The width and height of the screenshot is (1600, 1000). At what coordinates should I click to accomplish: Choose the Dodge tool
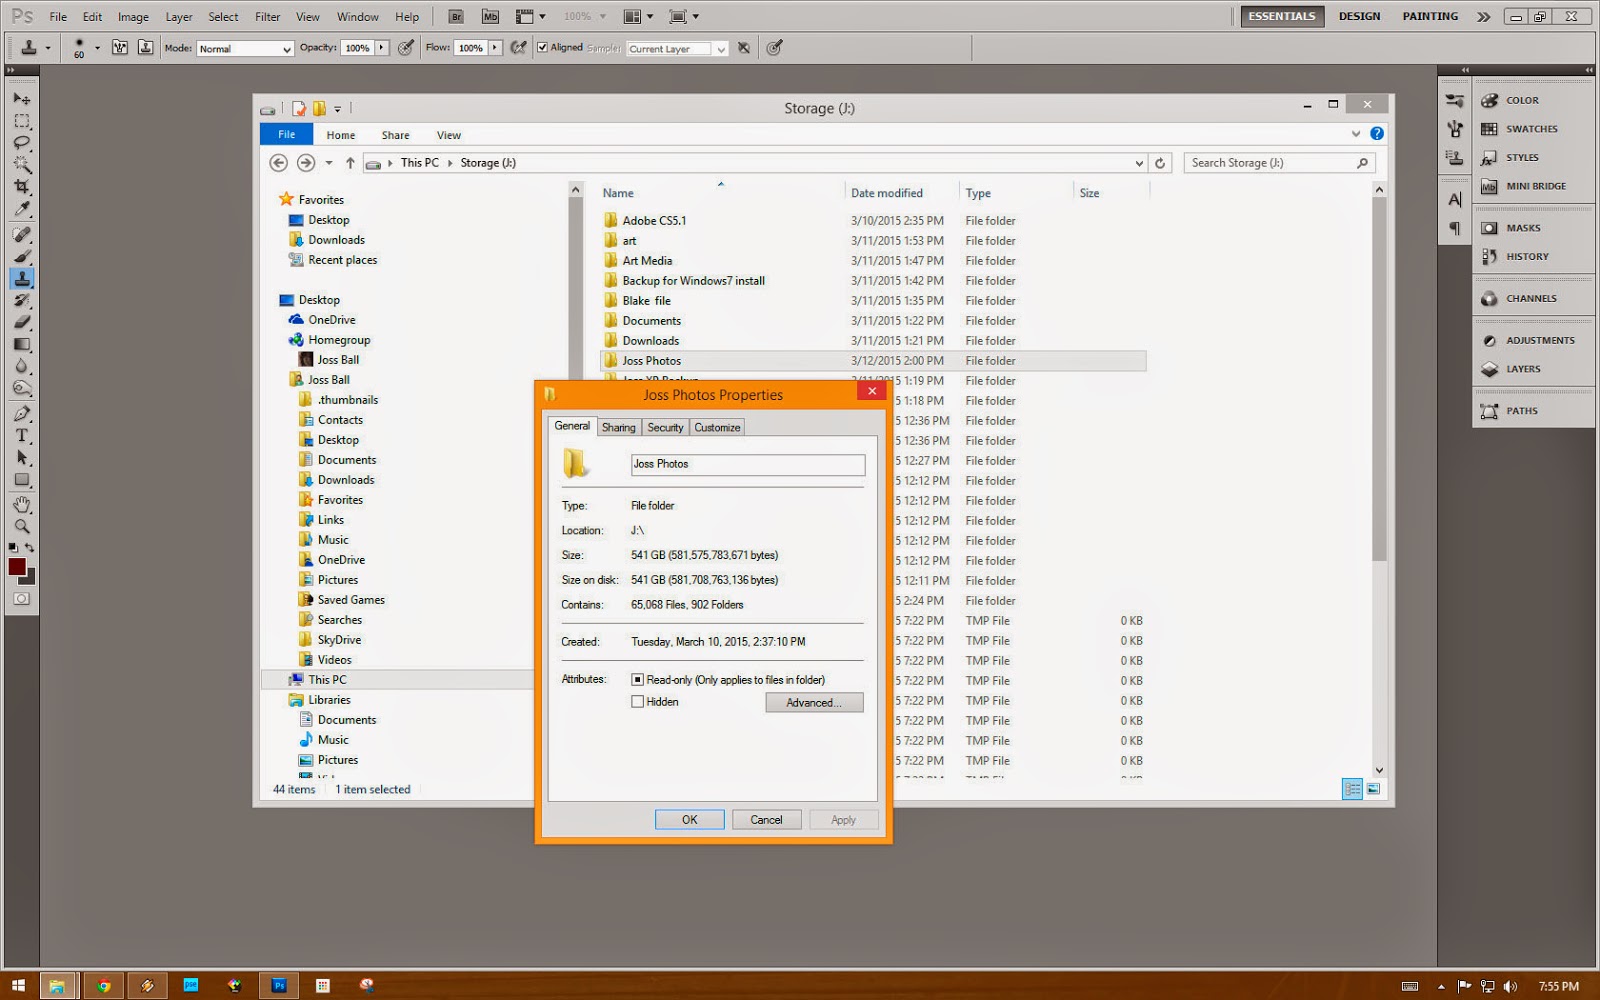tap(21, 389)
